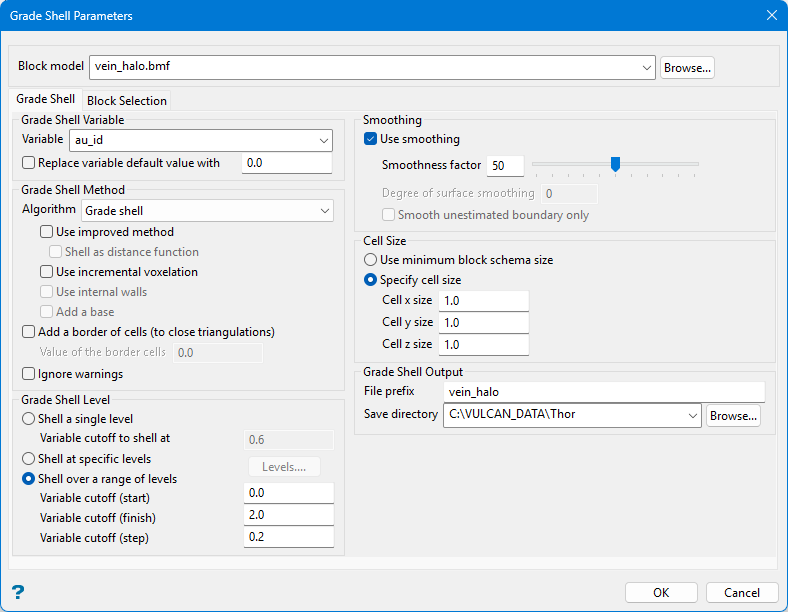Expand the Block model dropdown

click(645, 68)
